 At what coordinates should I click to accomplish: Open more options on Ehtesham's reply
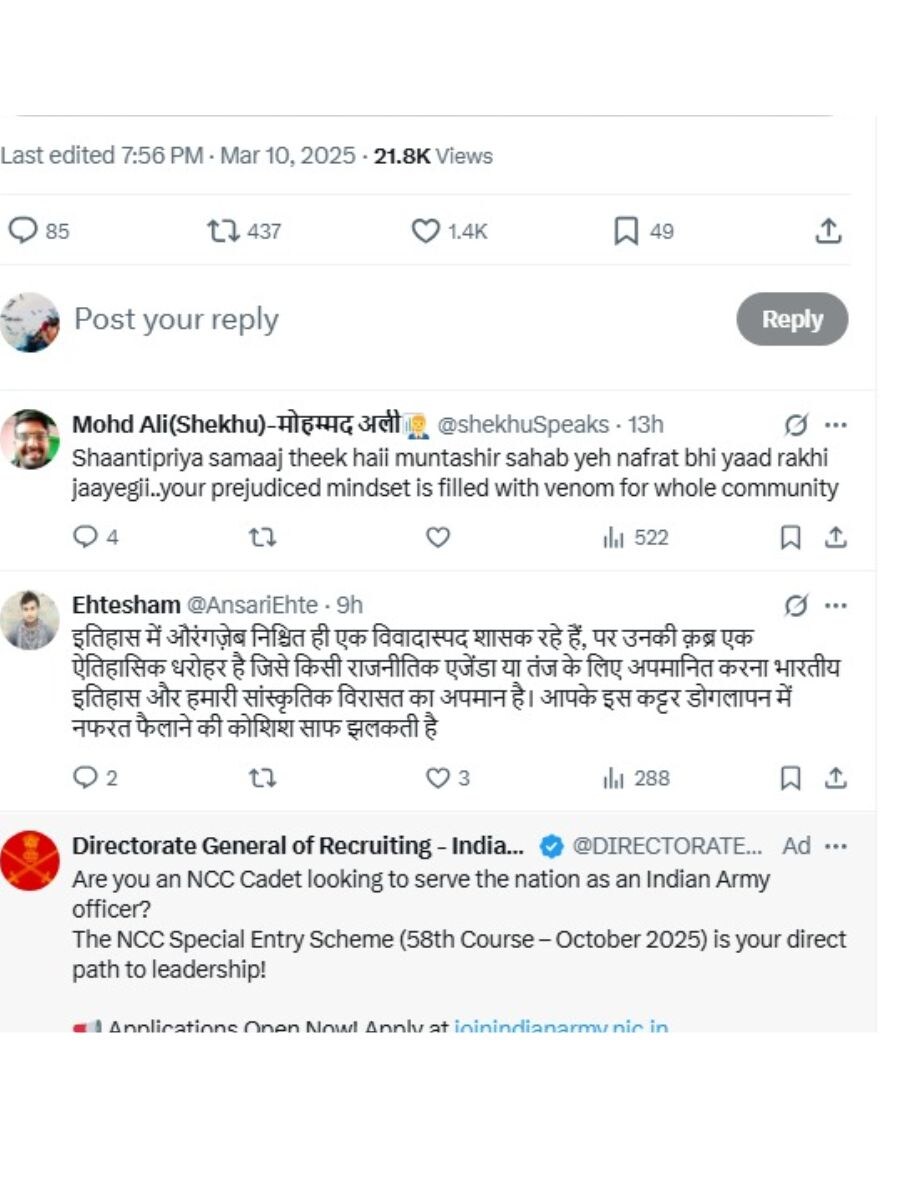[834, 604]
